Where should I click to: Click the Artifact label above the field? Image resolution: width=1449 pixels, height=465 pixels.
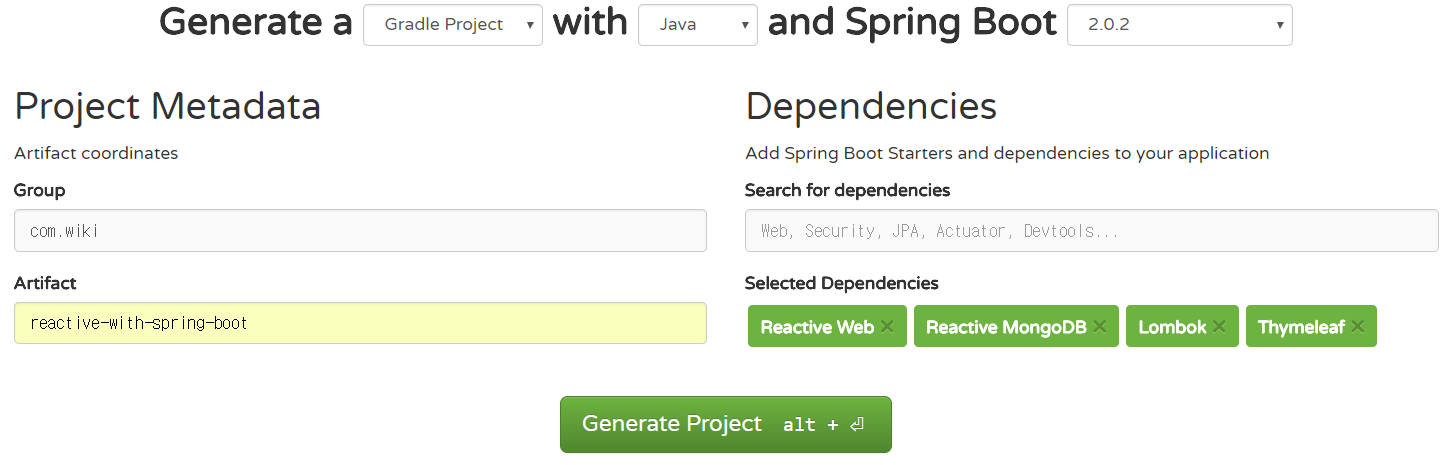point(45,283)
